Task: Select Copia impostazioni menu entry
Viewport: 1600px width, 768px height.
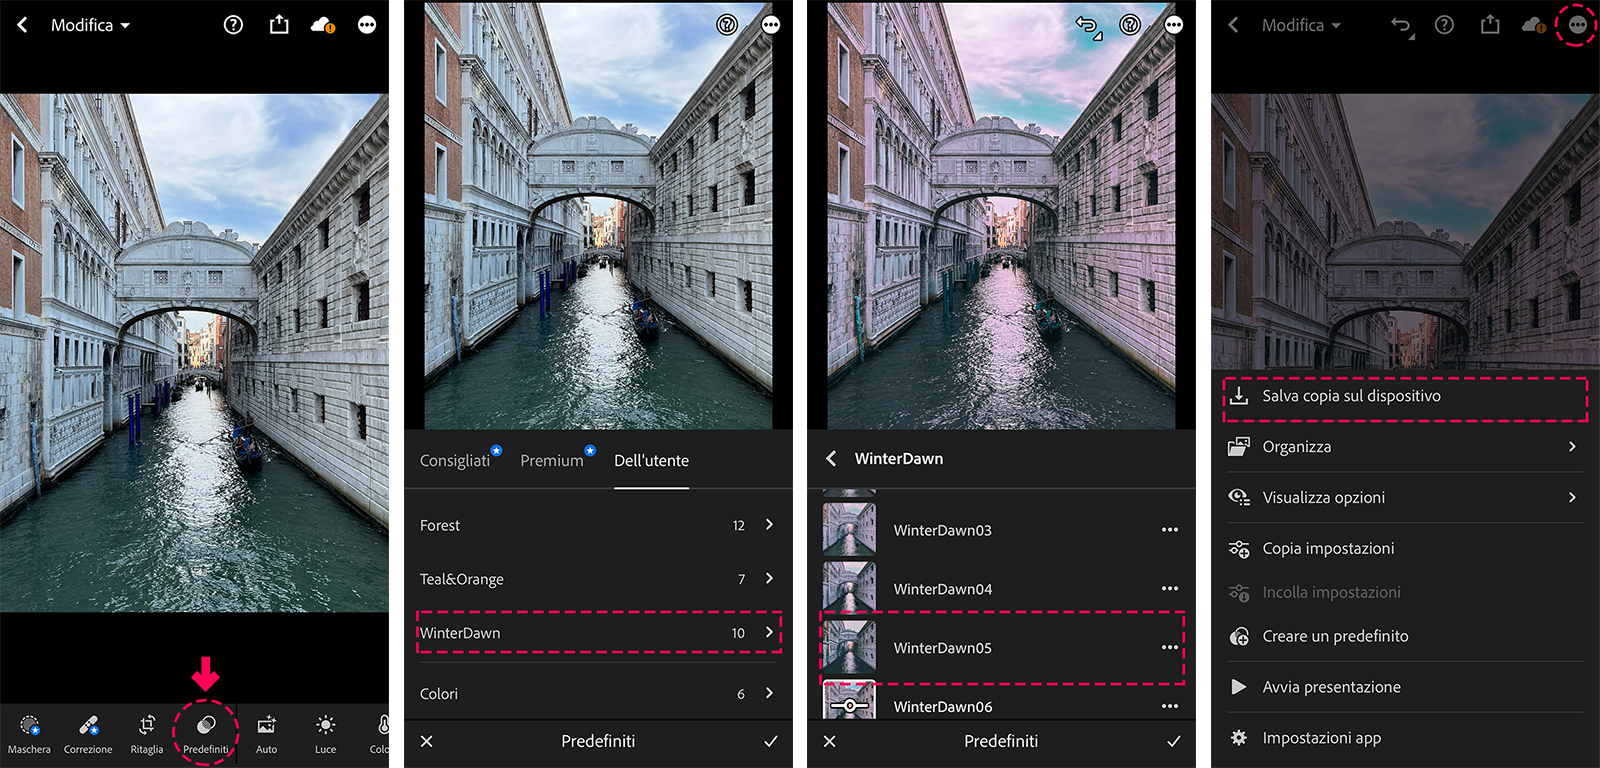Action: click(x=1405, y=548)
